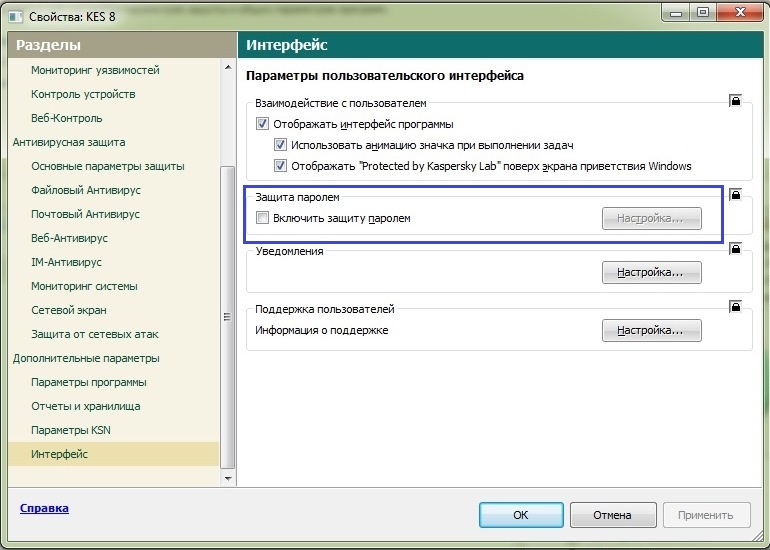Select Контроль устройств section

pyautogui.click(x=83, y=94)
